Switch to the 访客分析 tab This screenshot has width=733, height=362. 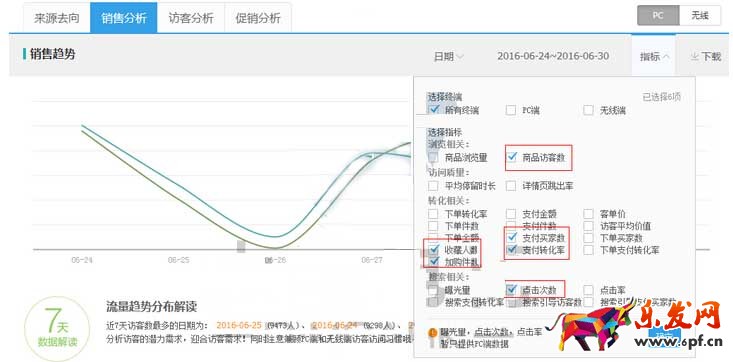coord(191,18)
